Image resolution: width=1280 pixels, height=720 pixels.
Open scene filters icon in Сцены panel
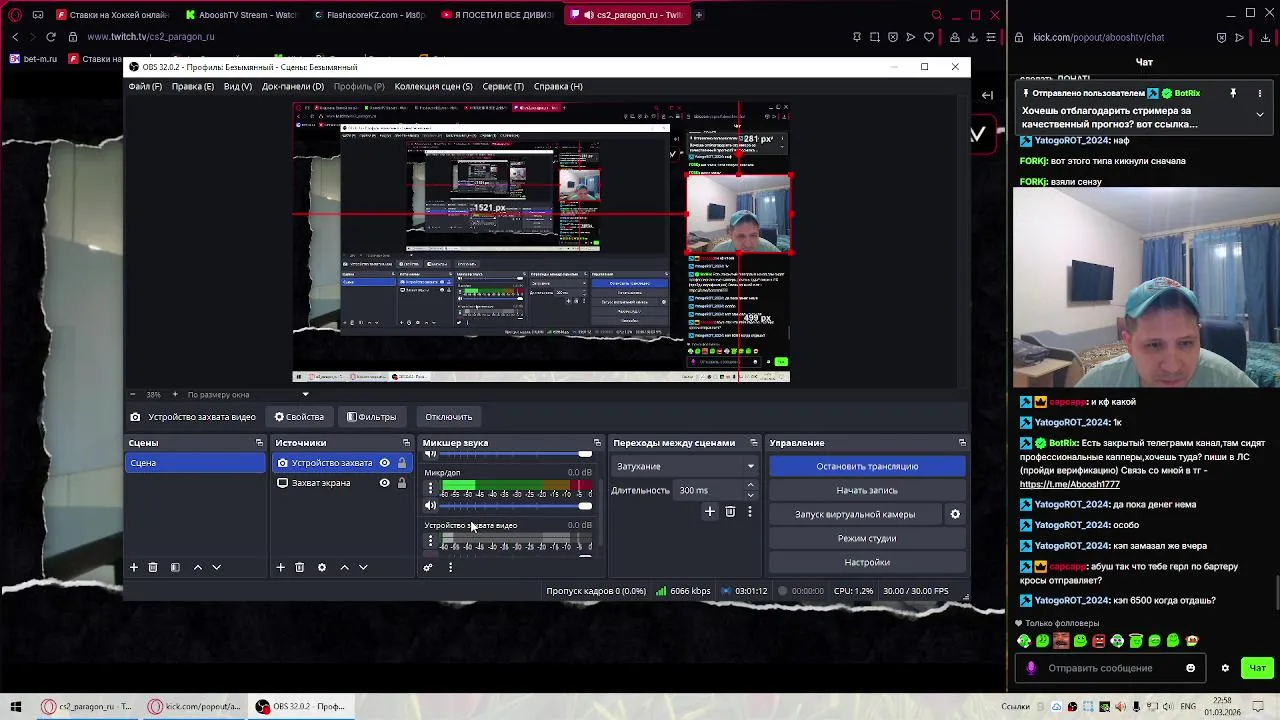click(x=175, y=567)
